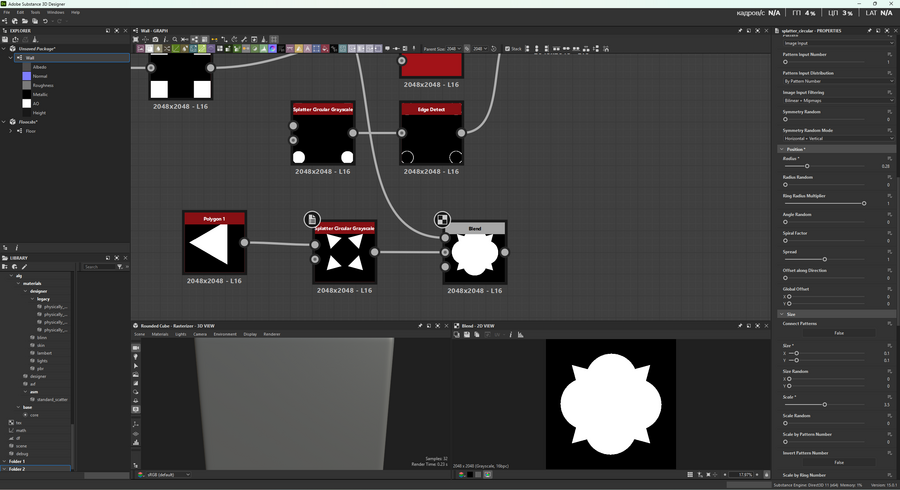Click the Undo icon in main toolbar
The width and height of the screenshot is (900, 490).
pyautogui.click(x=45, y=21)
